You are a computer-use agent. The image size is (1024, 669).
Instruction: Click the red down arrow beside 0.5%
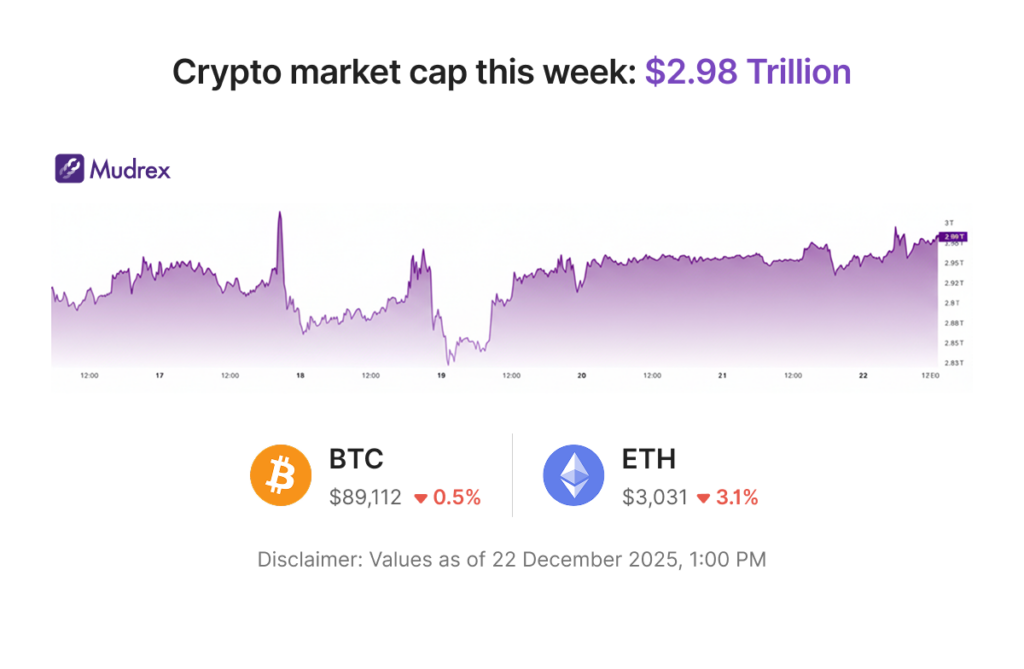coord(421,498)
